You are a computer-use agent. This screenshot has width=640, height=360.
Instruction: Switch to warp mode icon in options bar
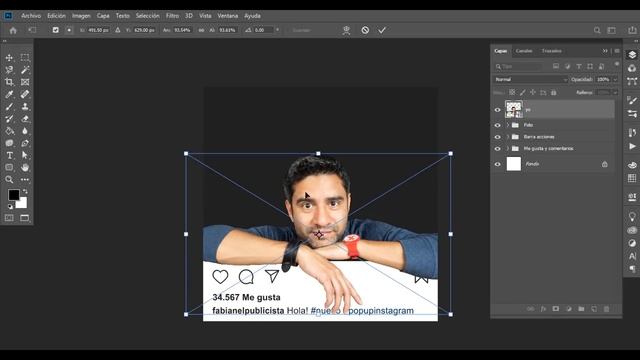346,30
